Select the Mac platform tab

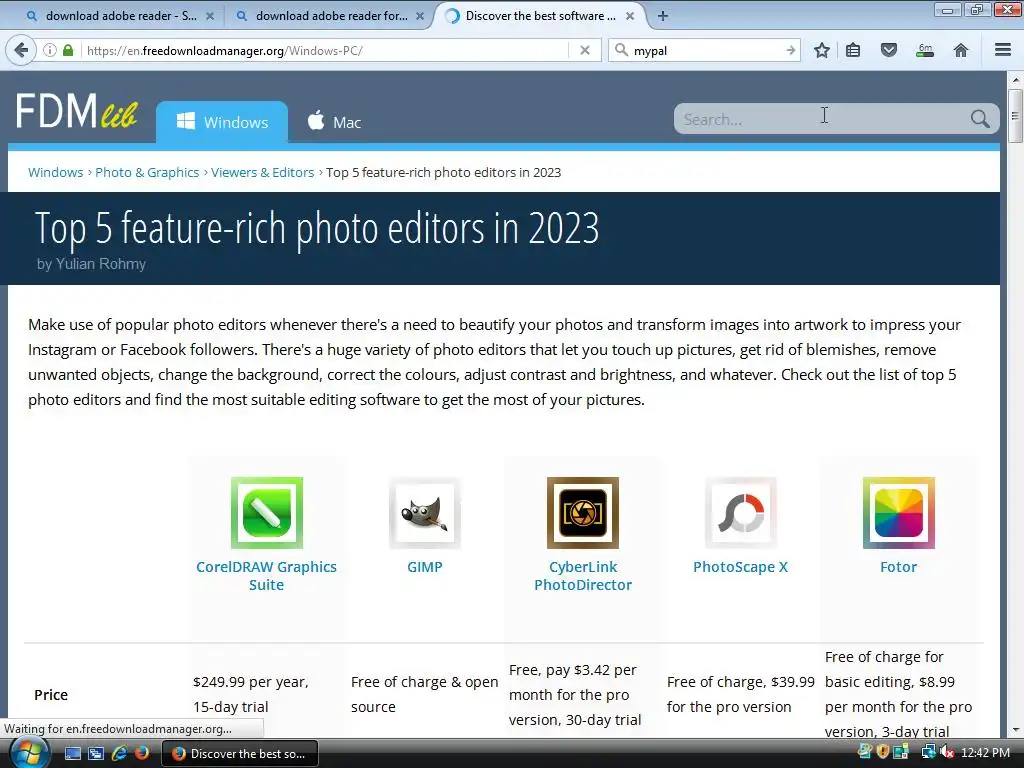(334, 122)
